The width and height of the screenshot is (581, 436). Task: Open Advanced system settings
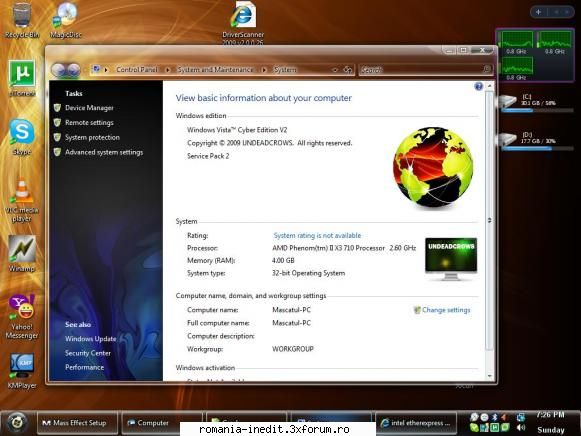tap(104, 152)
